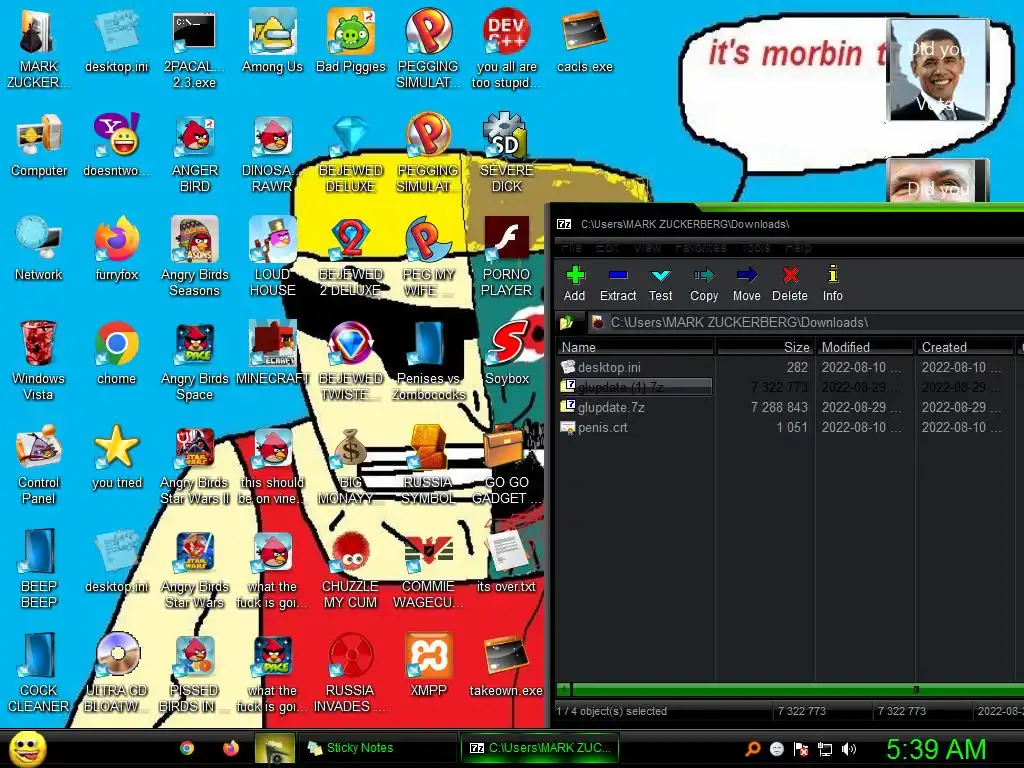Open the File menu in 7-Zip
1024x768 pixels.
tap(571, 248)
